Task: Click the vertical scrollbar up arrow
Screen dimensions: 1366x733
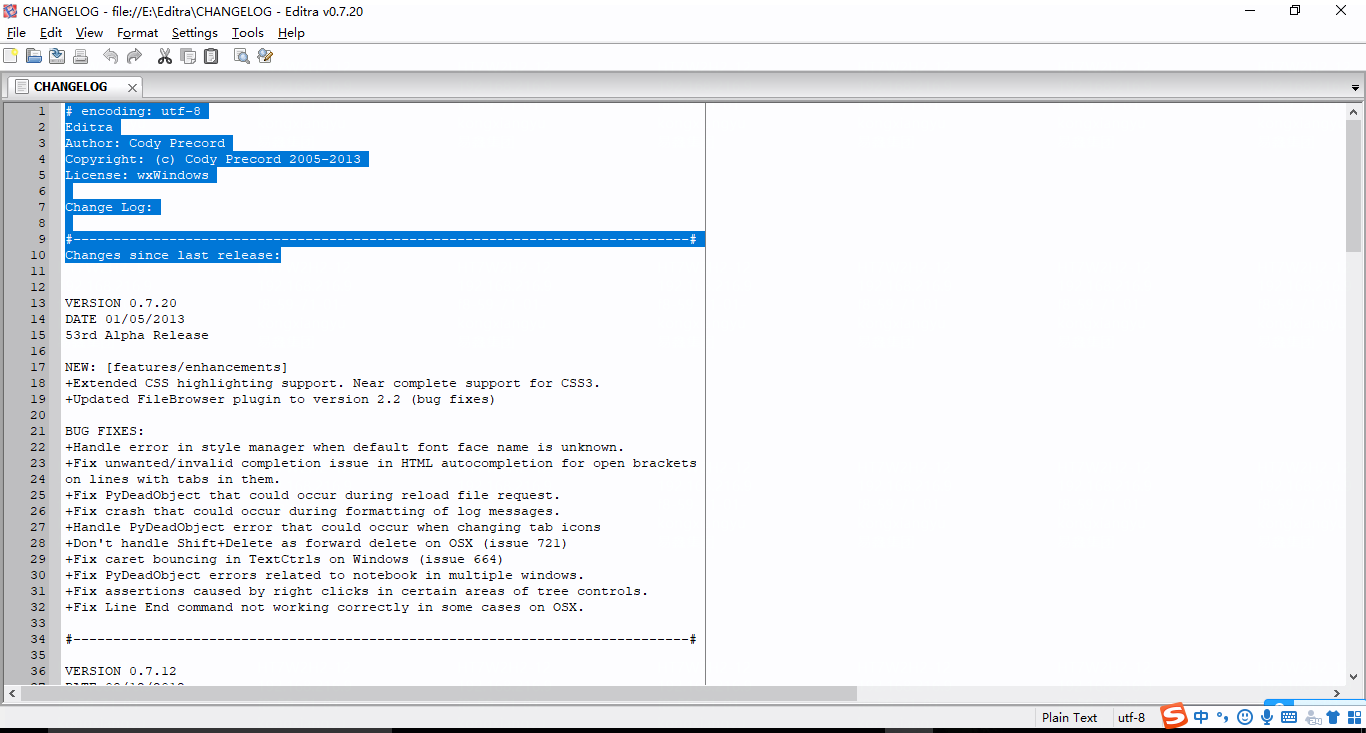Action: [1354, 110]
